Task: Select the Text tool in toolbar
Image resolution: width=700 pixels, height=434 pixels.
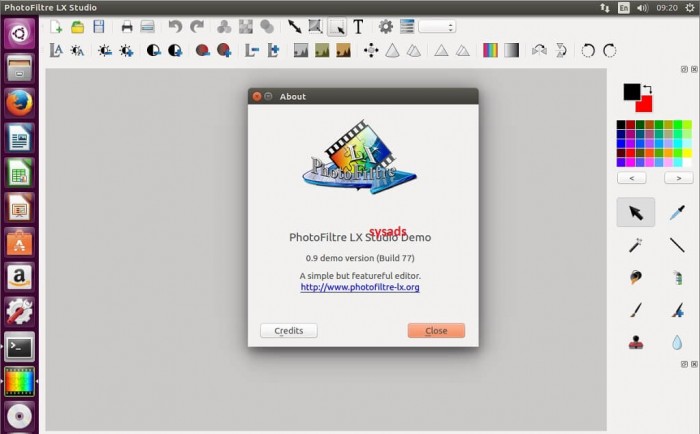Action: point(358,27)
